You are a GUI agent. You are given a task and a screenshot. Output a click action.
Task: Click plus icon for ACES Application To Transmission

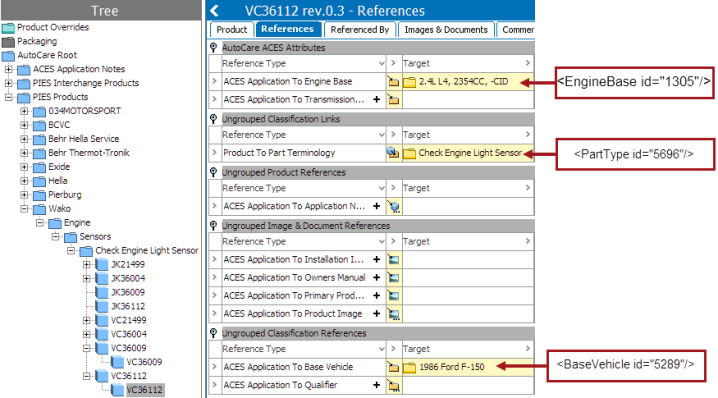pos(376,99)
